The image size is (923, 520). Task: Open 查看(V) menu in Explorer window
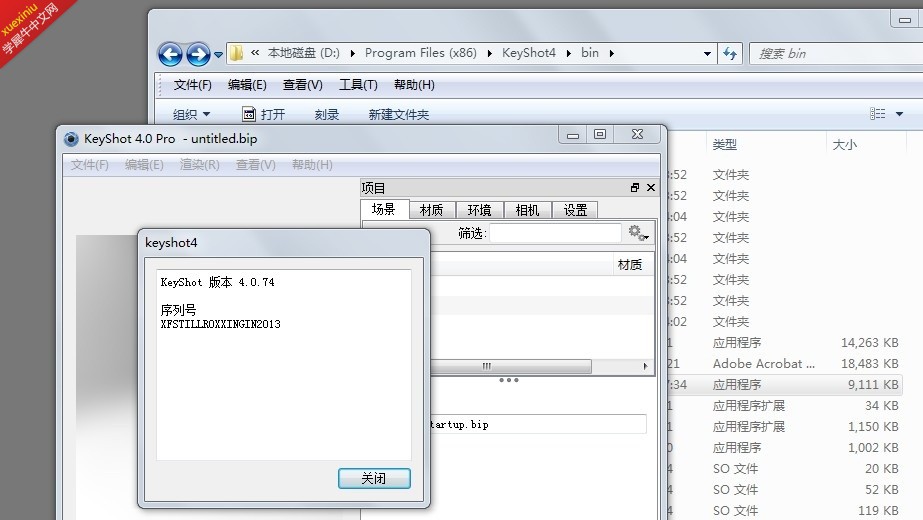(x=303, y=85)
